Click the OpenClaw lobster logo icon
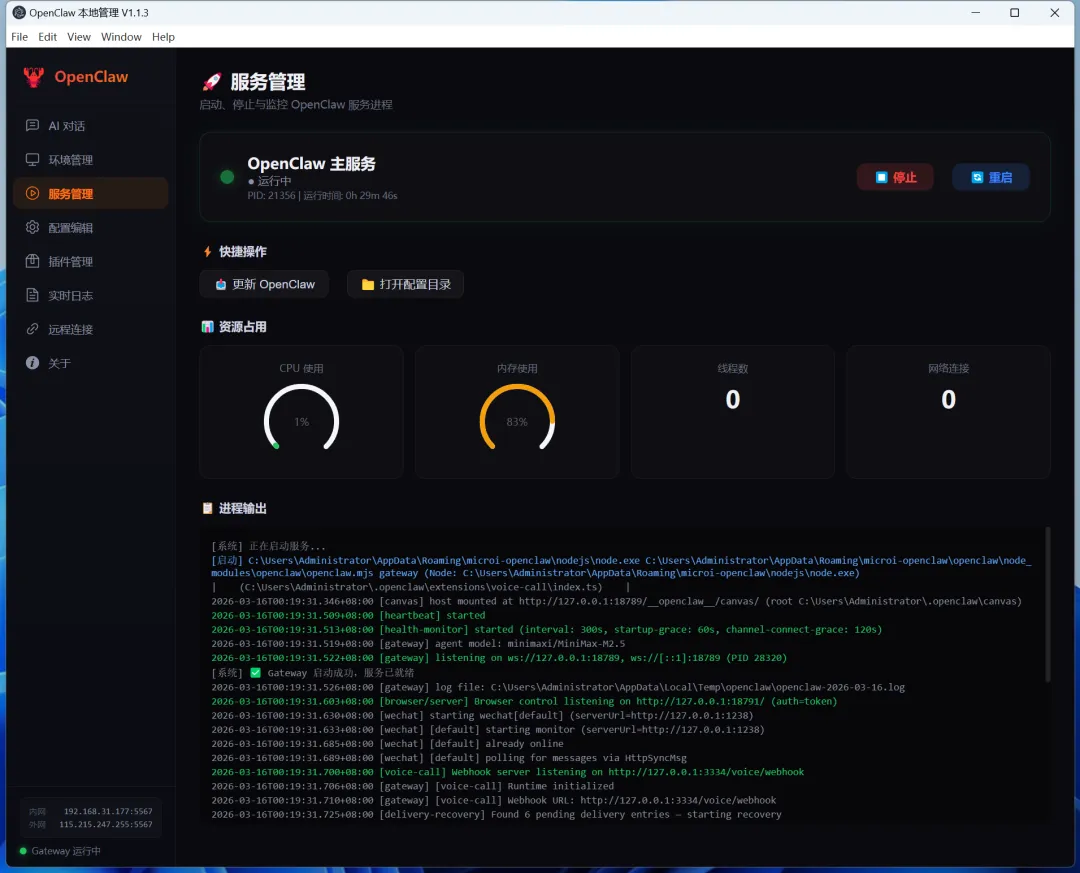The image size is (1080, 873). [x=33, y=76]
